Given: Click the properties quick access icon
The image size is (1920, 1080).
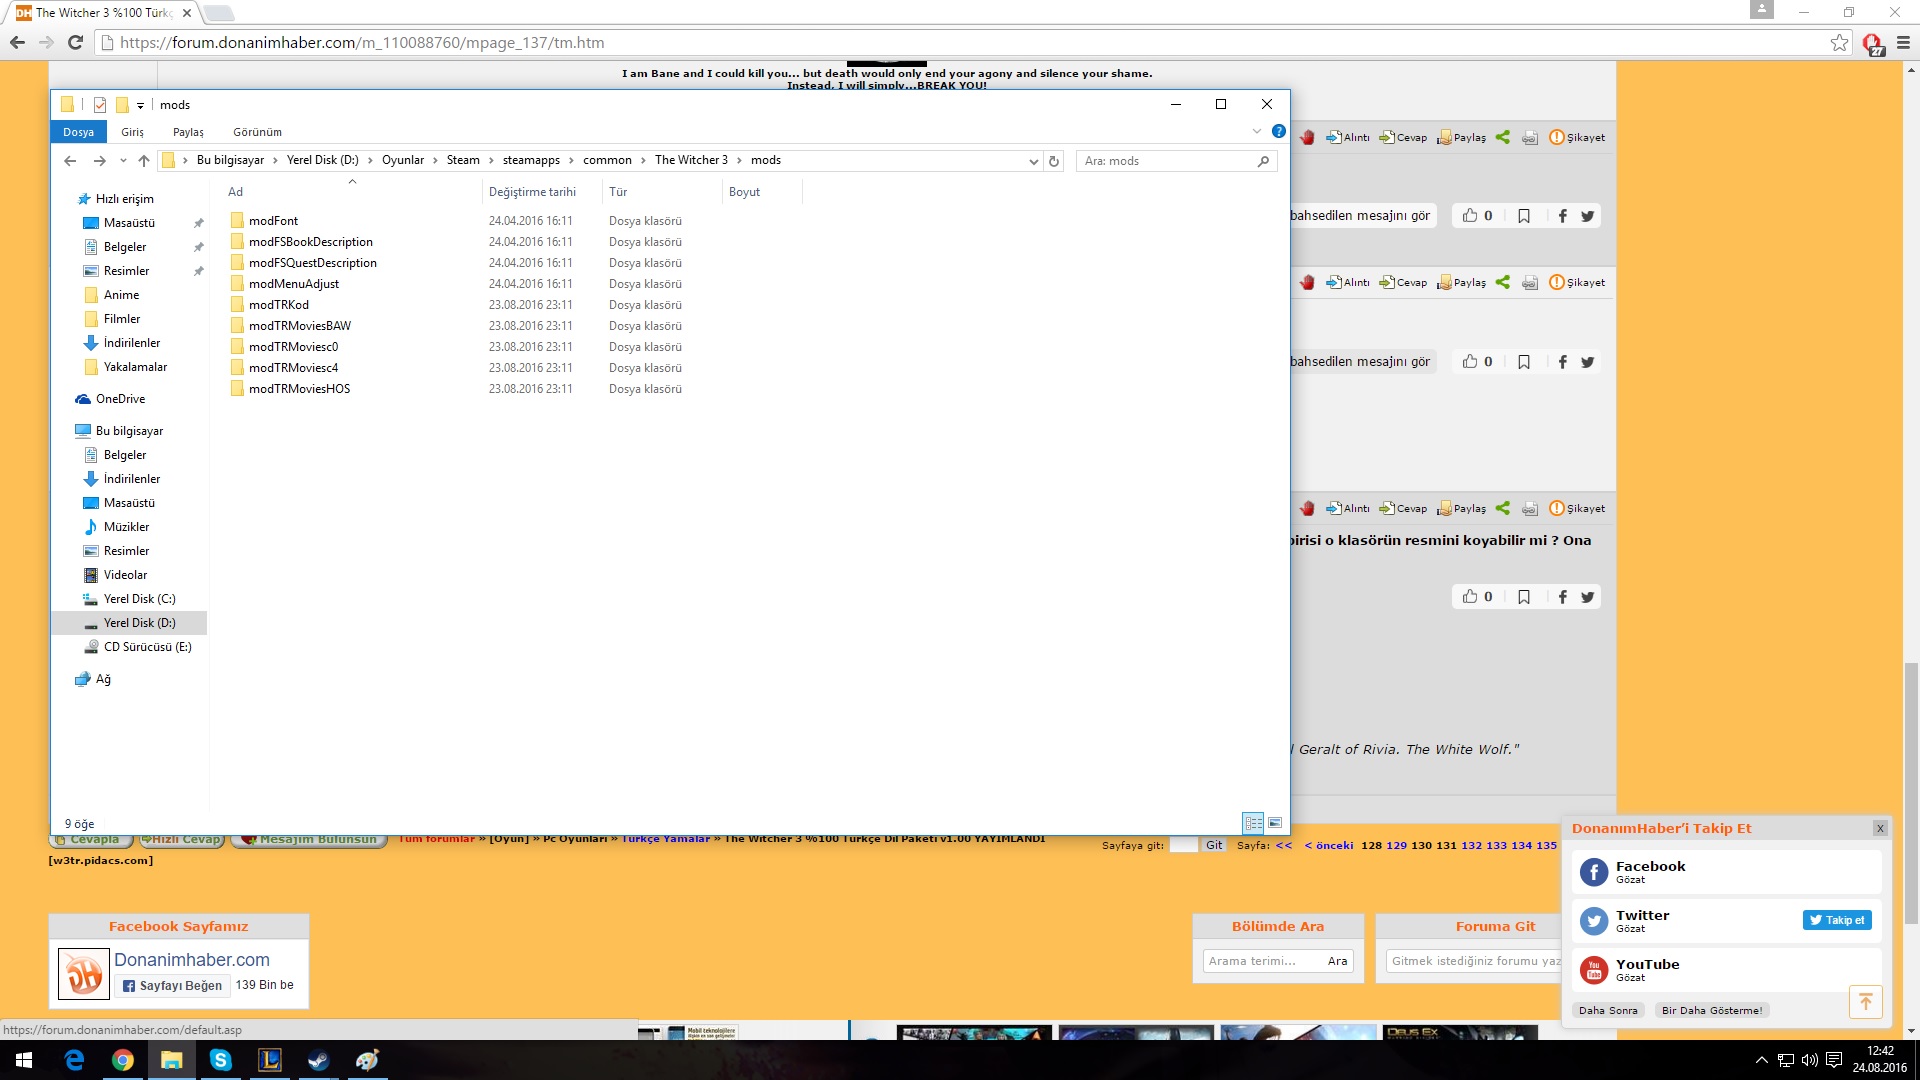Looking at the screenshot, I should tap(100, 105).
